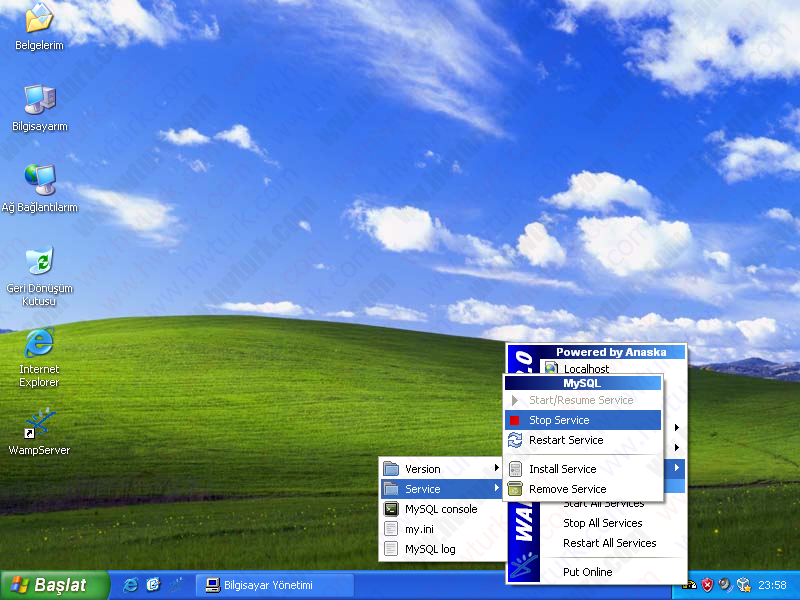This screenshot has height=600, width=800.
Task: Switch to Bilgisayar Yönetimi taskbar window
Action: 274,585
